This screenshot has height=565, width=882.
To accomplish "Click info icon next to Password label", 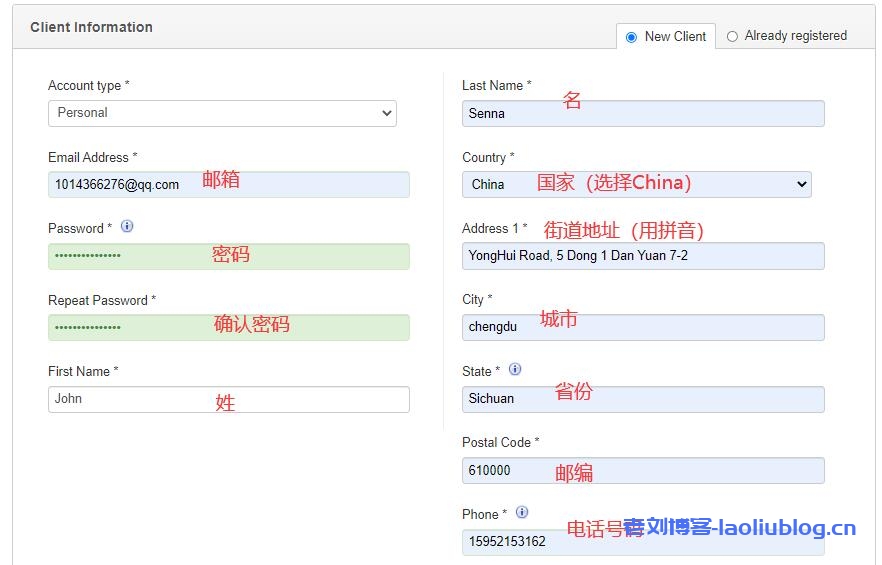I will 127,227.
